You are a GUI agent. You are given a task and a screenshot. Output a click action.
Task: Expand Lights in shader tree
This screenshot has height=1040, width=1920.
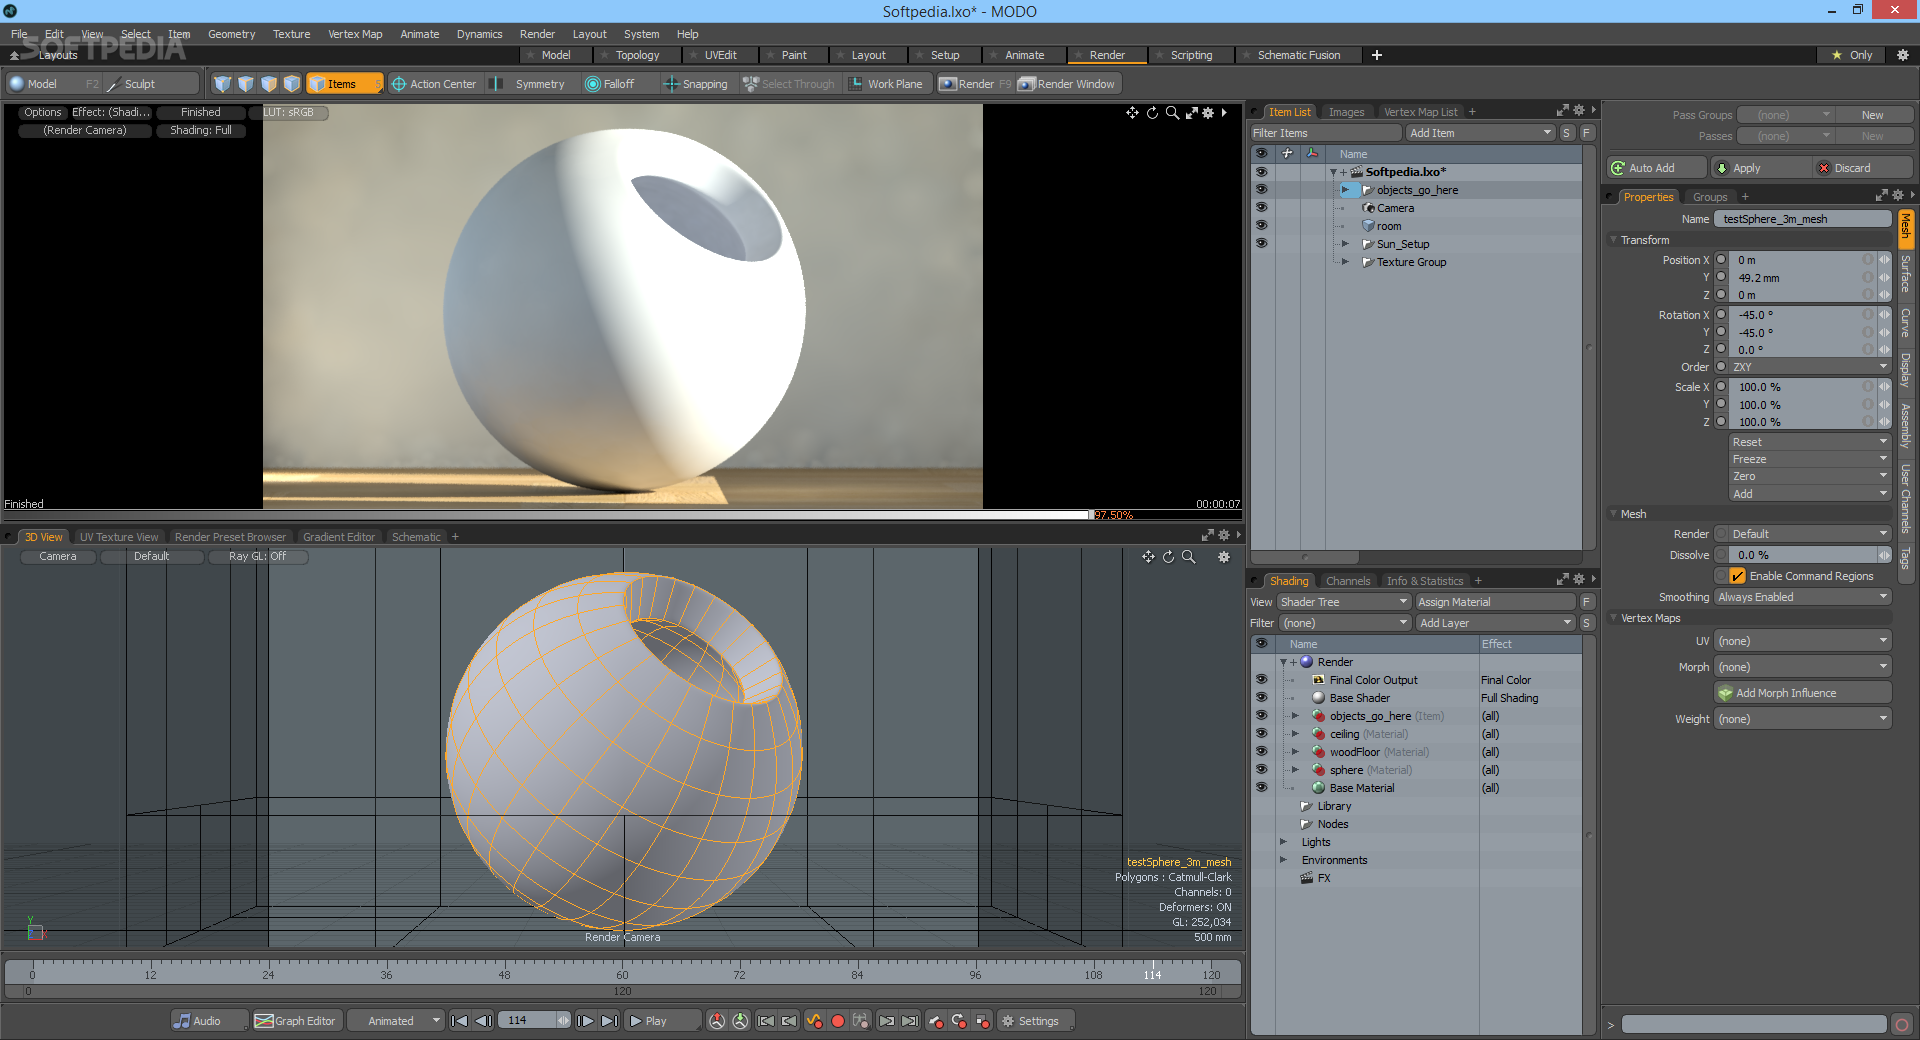pos(1284,842)
